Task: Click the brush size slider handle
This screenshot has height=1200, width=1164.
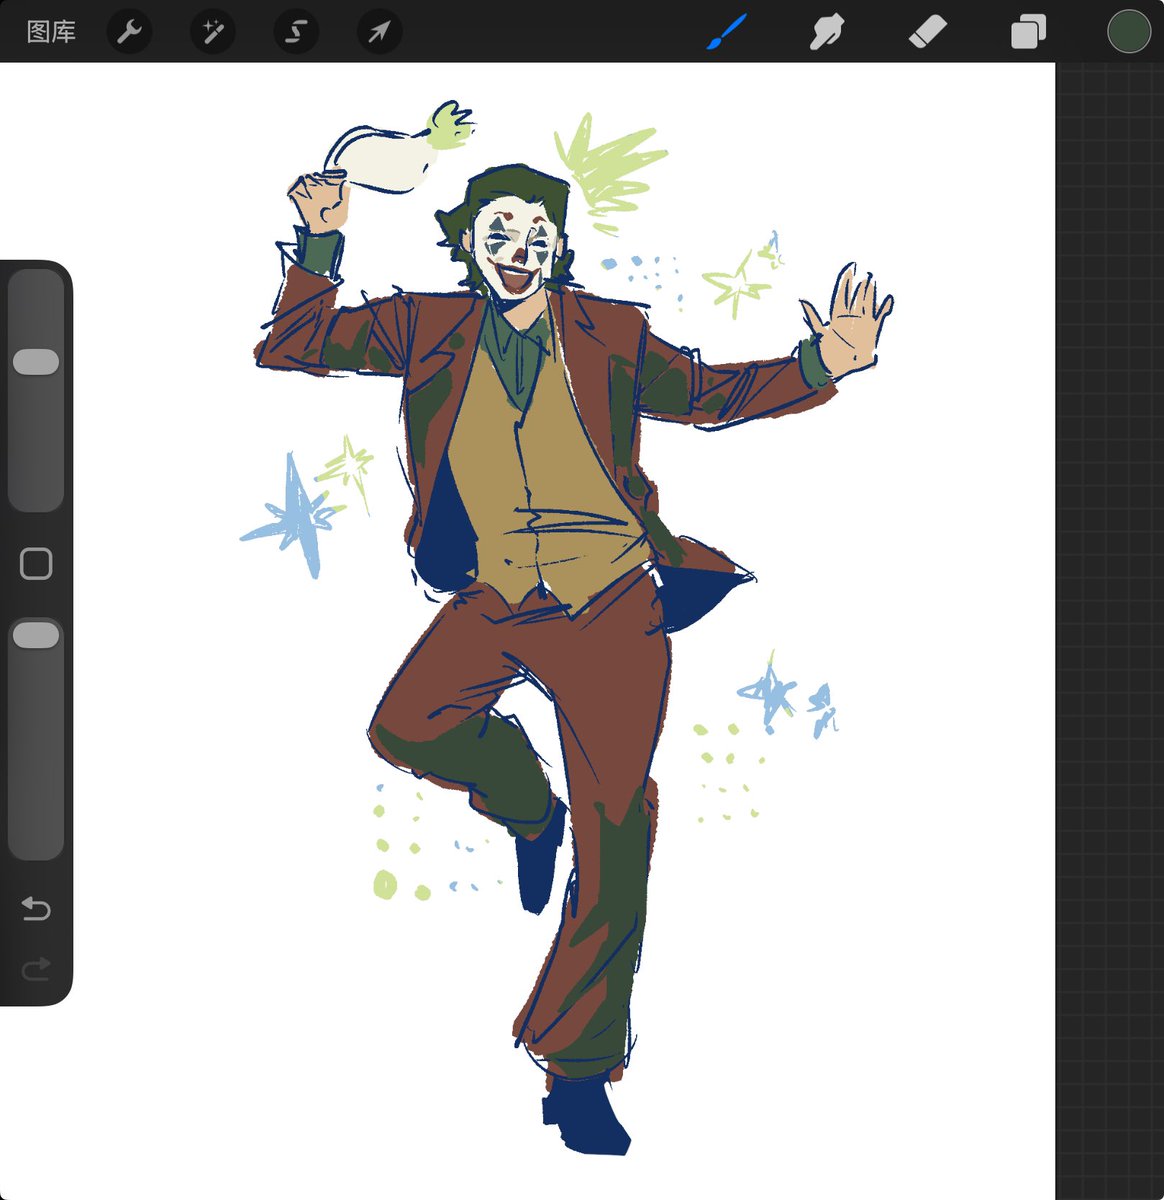Action: pyautogui.click(x=36, y=362)
